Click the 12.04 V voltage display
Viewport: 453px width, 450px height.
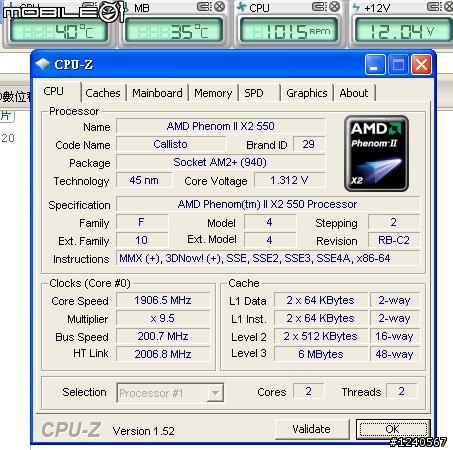(x=404, y=31)
